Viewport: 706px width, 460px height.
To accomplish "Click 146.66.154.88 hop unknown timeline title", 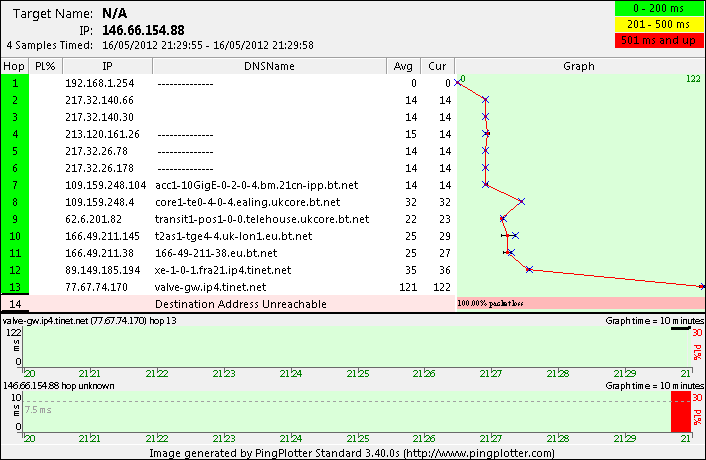I will coord(58,386).
